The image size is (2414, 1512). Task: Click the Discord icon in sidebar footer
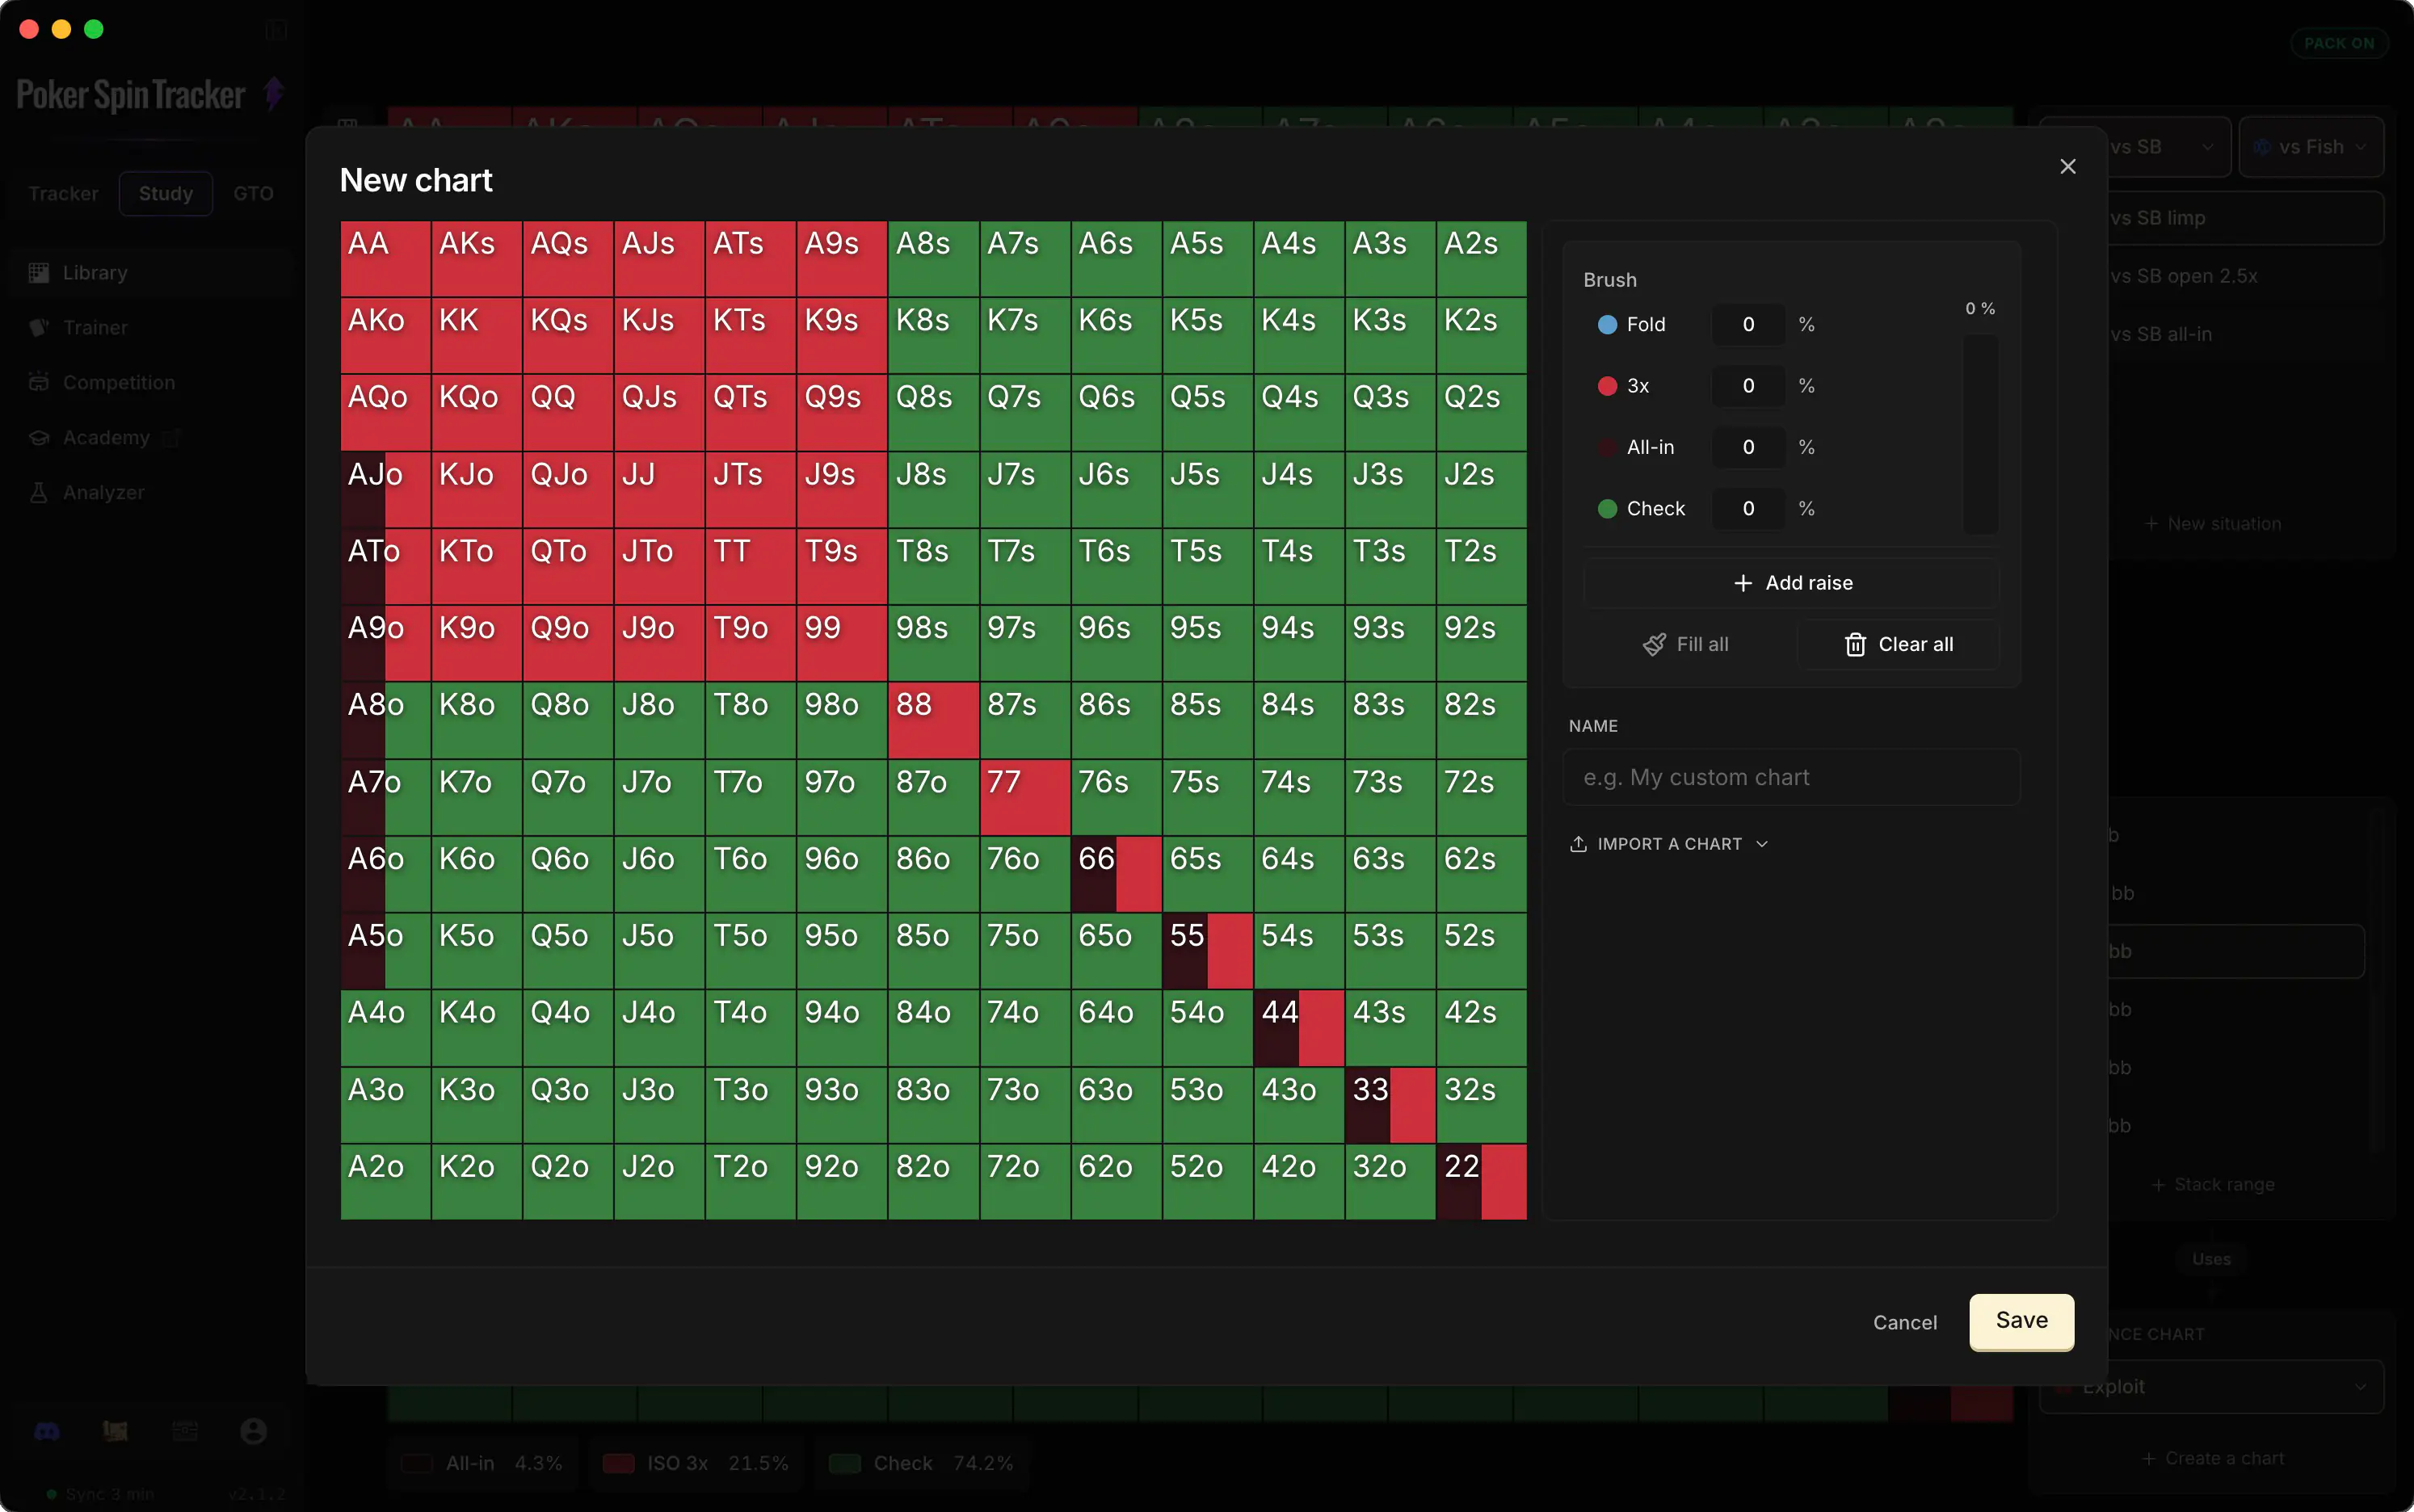(47, 1431)
